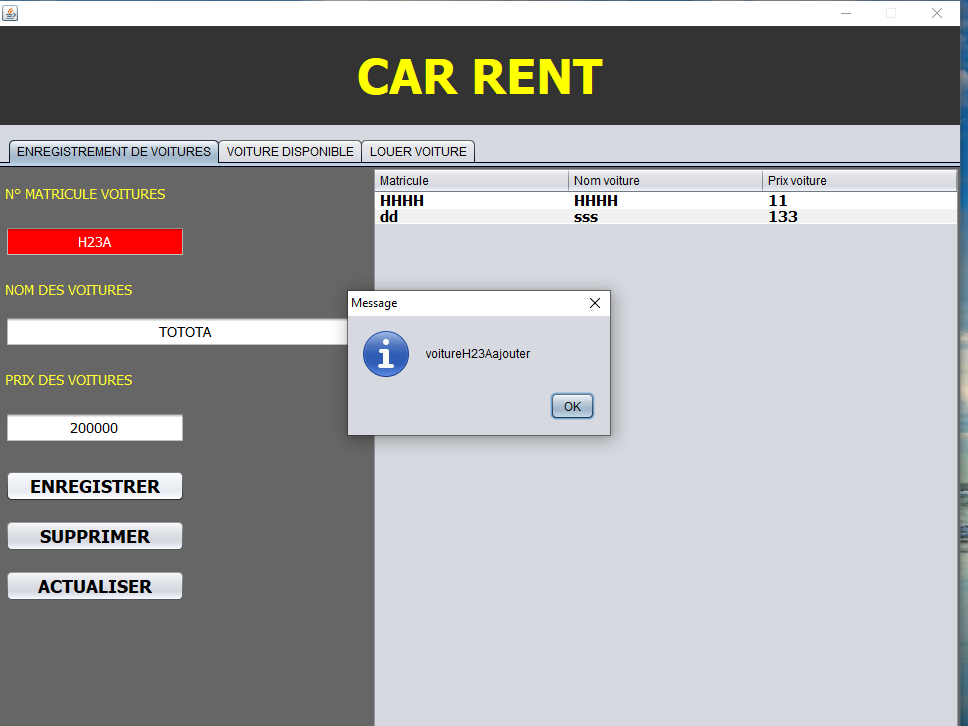The width and height of the screenshot is (968, 726).
Task: Select the ENREGISTREMENT DE VOITURES tab
Action: [x=114, y=152]
